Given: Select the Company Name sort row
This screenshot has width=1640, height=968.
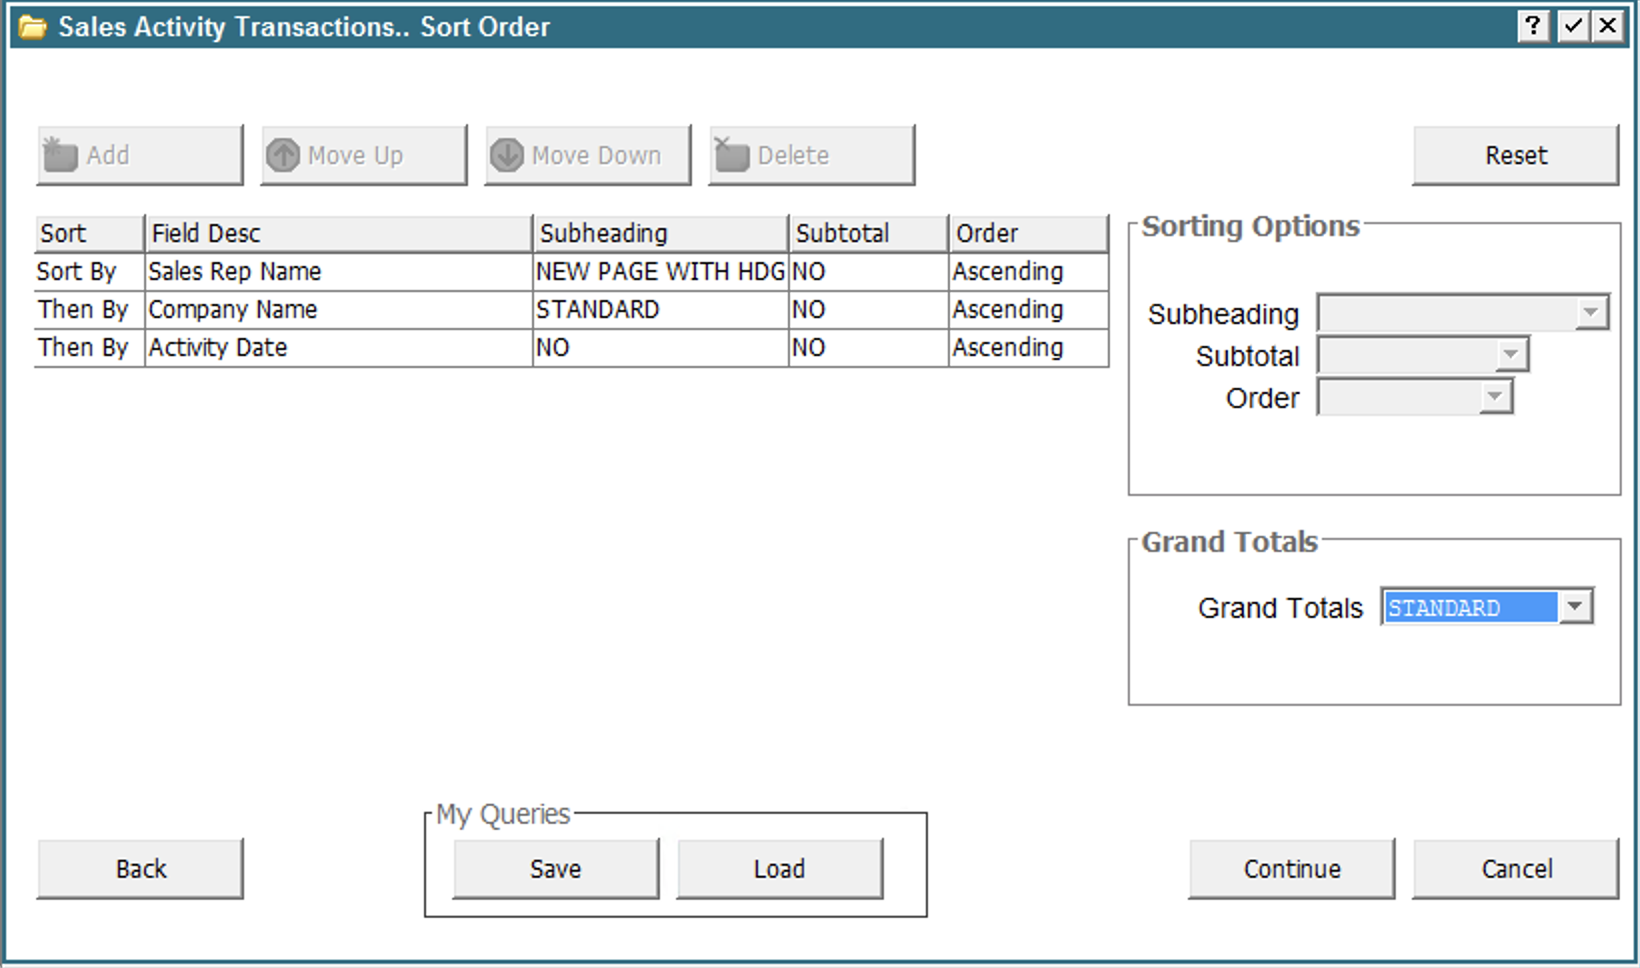Looking at the screenshot, I should click(233, 310).
